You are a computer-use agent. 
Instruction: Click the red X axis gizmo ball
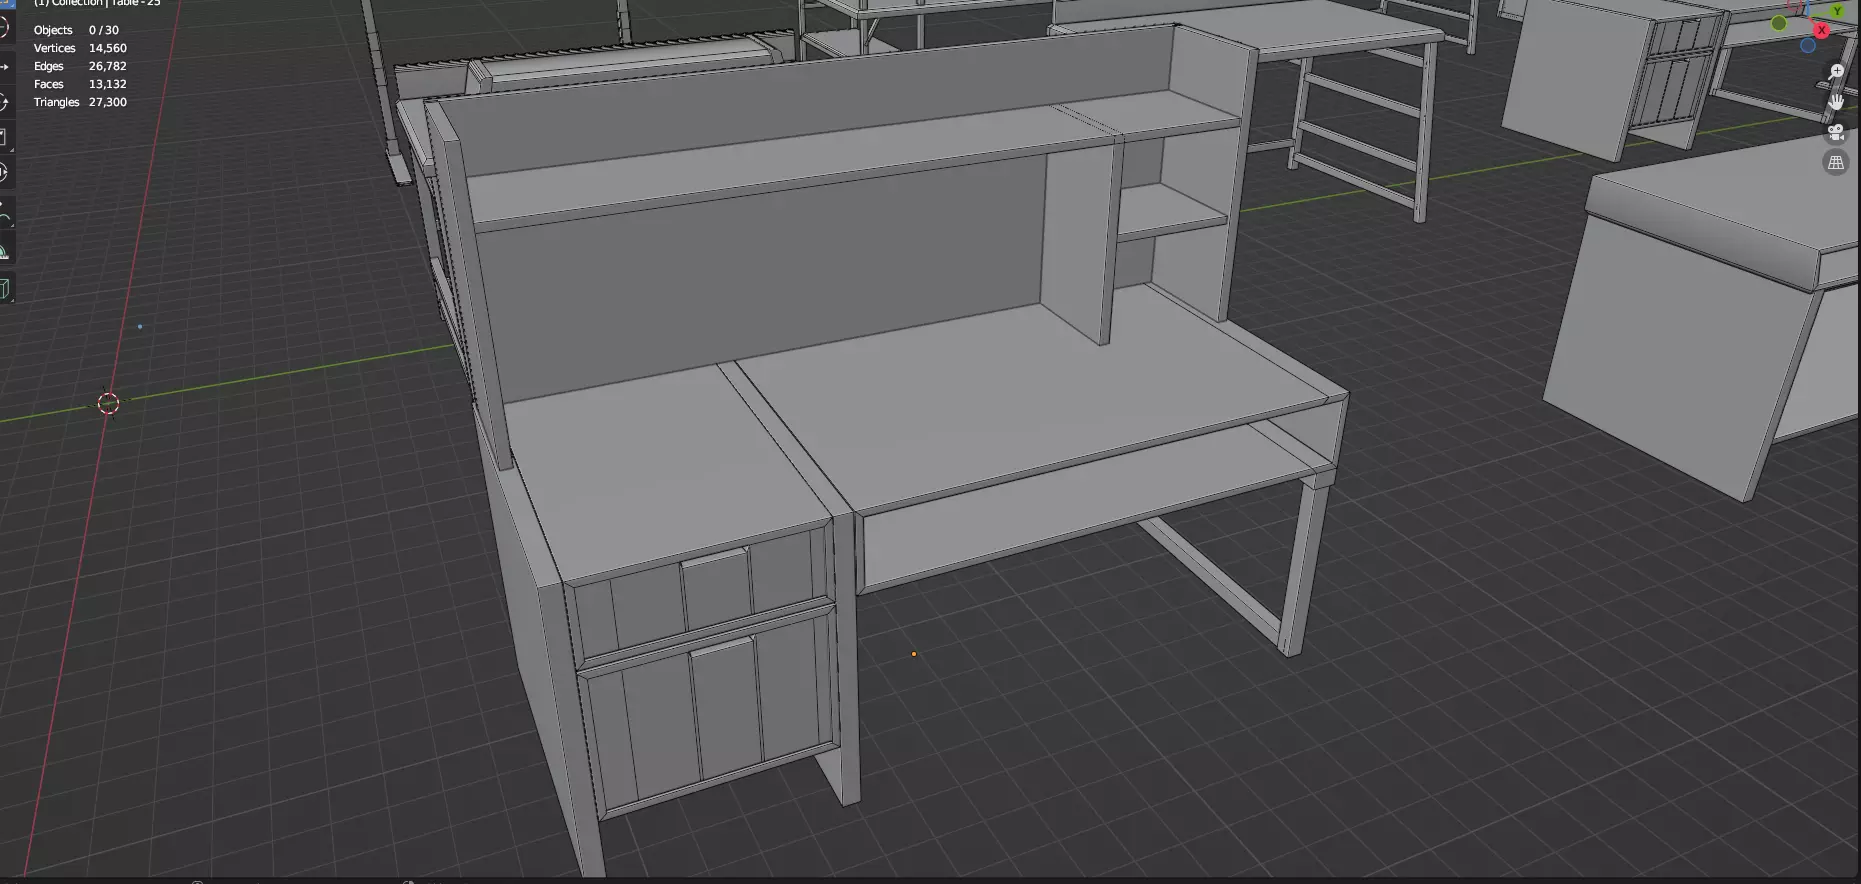1822,31
